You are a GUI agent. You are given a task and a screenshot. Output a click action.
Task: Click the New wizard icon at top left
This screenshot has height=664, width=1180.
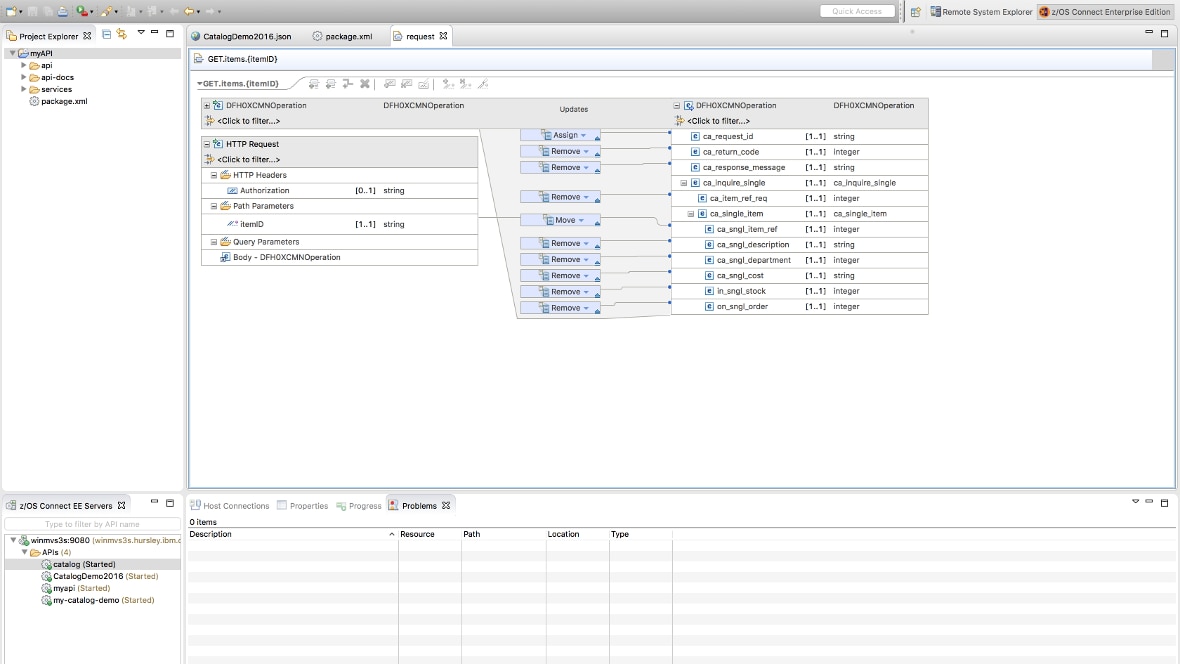[12, 10]
